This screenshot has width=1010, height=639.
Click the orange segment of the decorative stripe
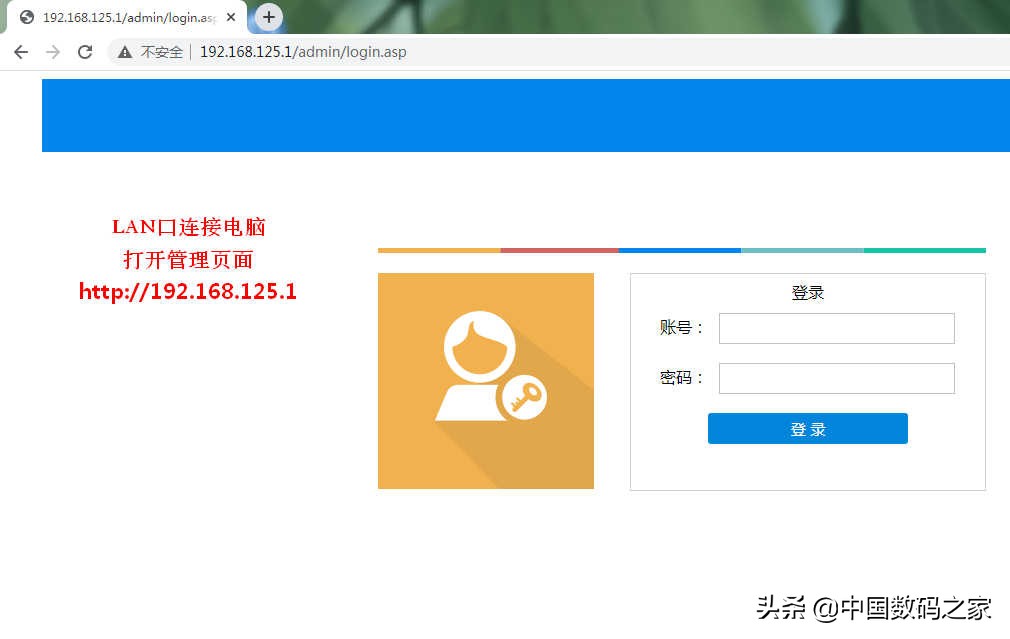[x=437, y=250]
